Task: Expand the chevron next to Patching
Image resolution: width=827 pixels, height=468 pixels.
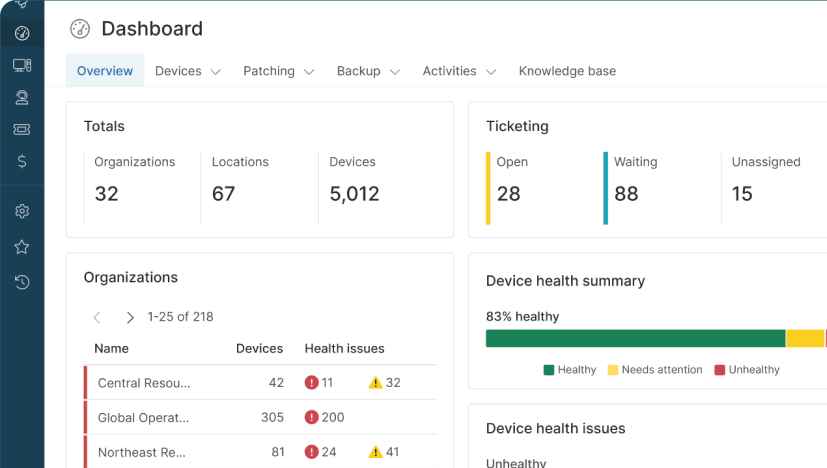Action: coord(309,72)
